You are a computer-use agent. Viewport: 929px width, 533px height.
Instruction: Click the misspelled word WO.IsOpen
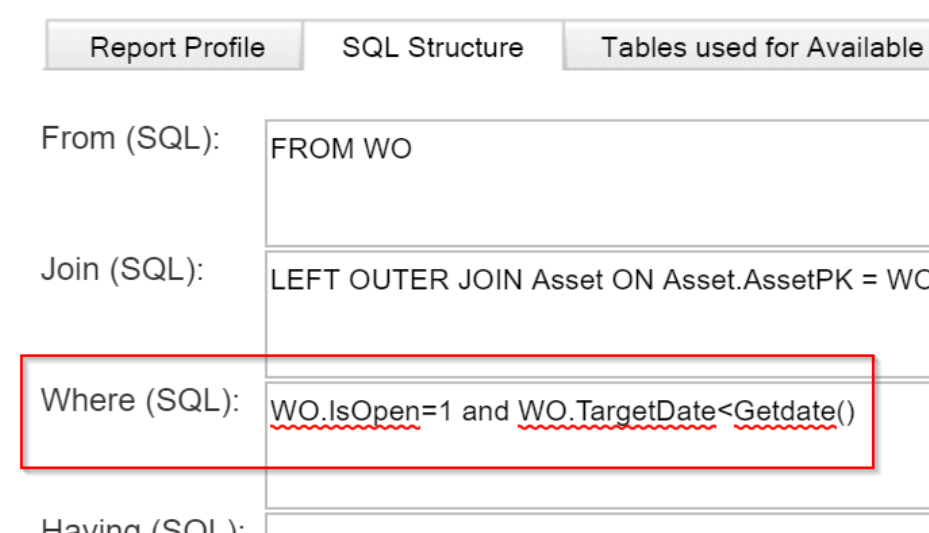click(x=345, y=411)
